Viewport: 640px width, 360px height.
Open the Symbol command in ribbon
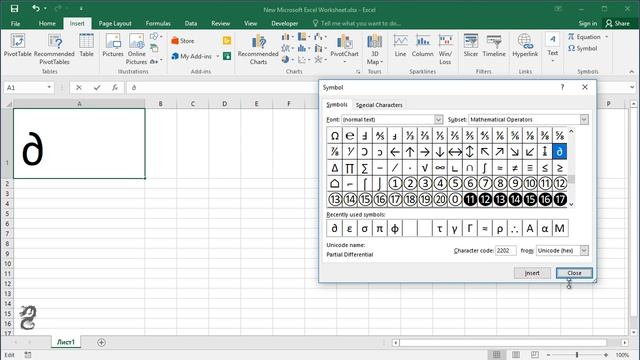[x=583, y=48]
